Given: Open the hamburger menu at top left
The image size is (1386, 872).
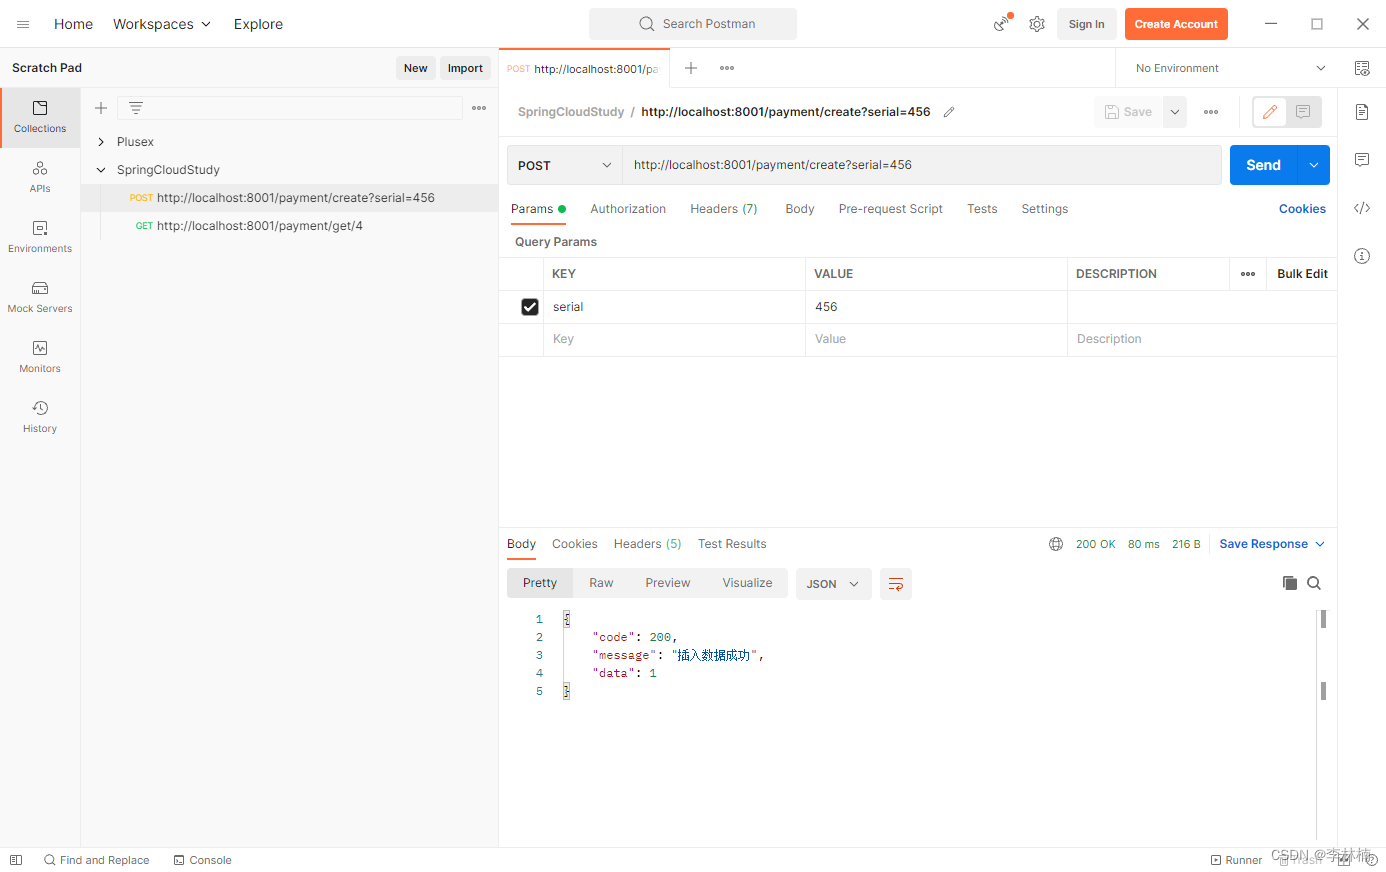Looking at the screenshot, I should (23, 24).
